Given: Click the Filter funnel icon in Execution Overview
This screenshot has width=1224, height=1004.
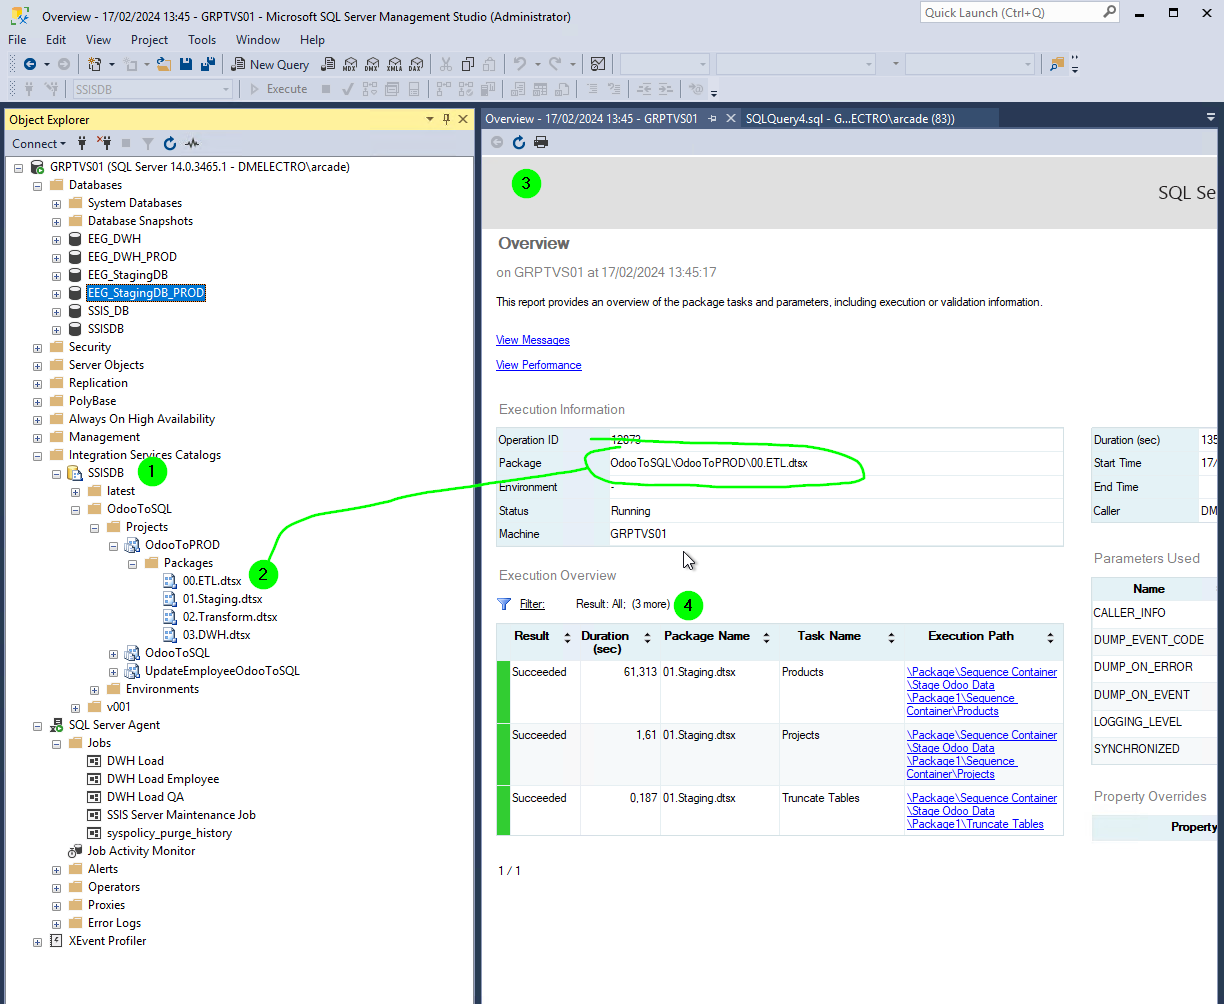Looking at the screenshot, I should 504,604.
